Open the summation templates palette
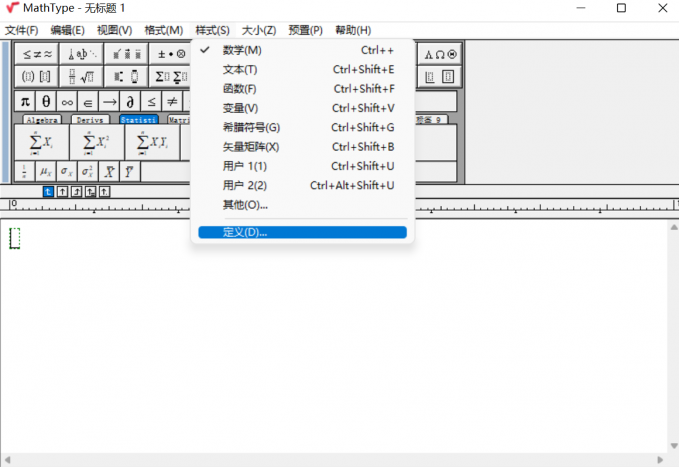This screenshot has width=679, height=467. (x=170, y=77)
